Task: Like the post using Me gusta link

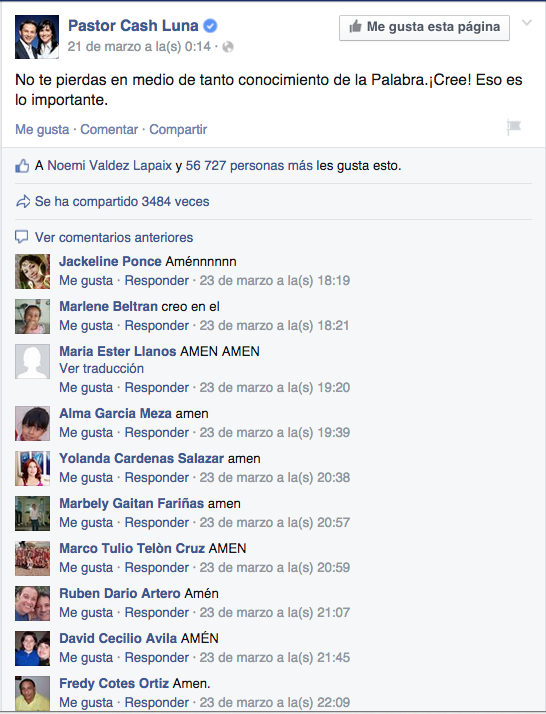Action: 42,129
